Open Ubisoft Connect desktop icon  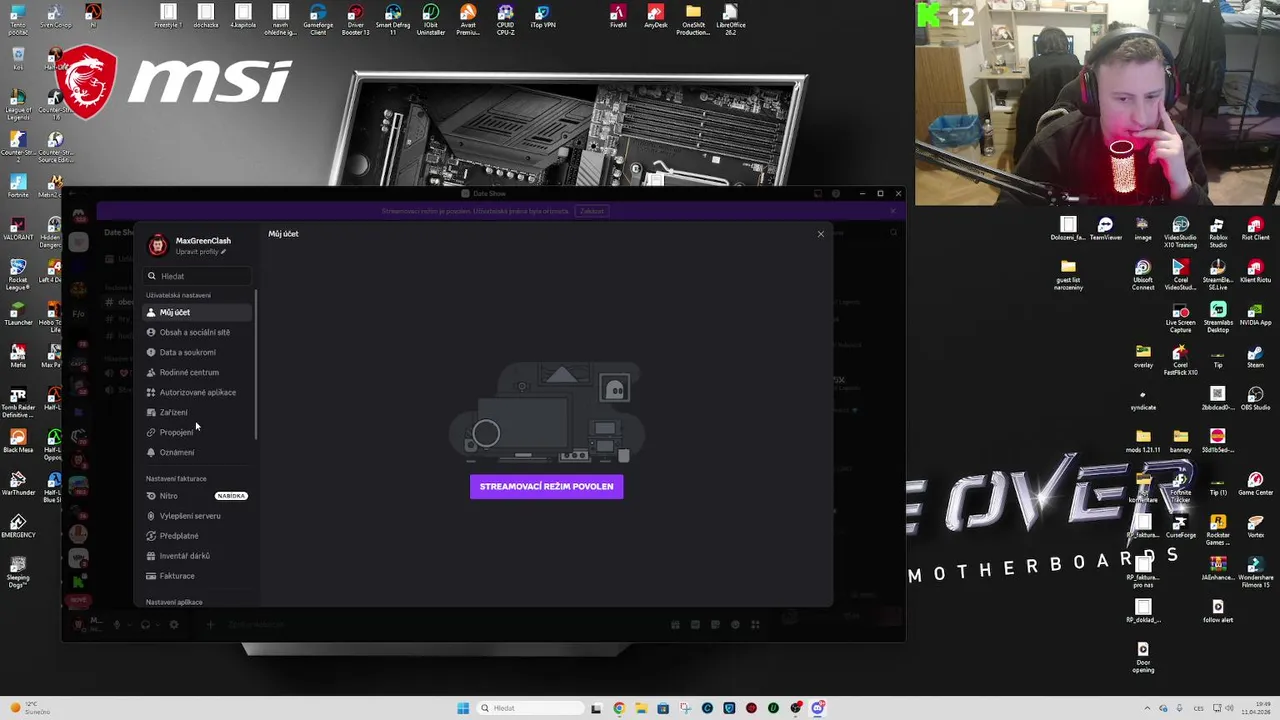[1143, 276]
